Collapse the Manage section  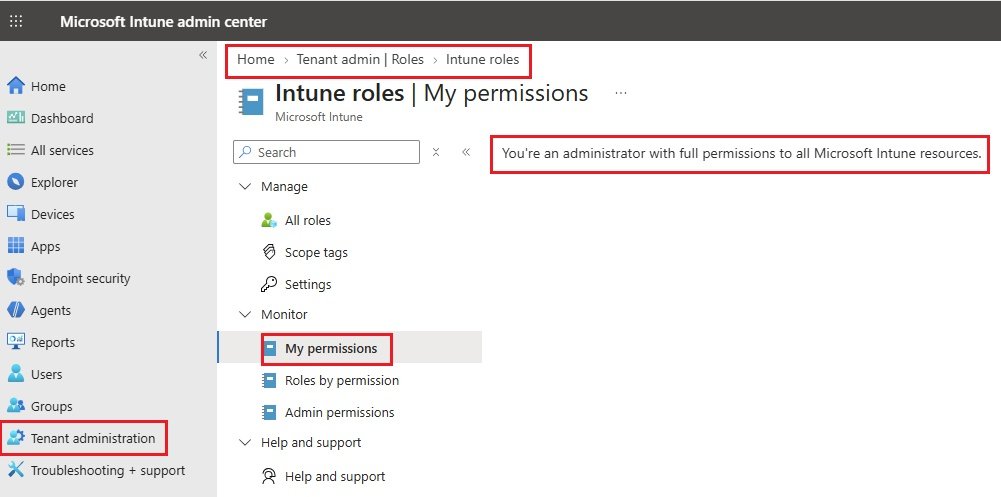245,186
